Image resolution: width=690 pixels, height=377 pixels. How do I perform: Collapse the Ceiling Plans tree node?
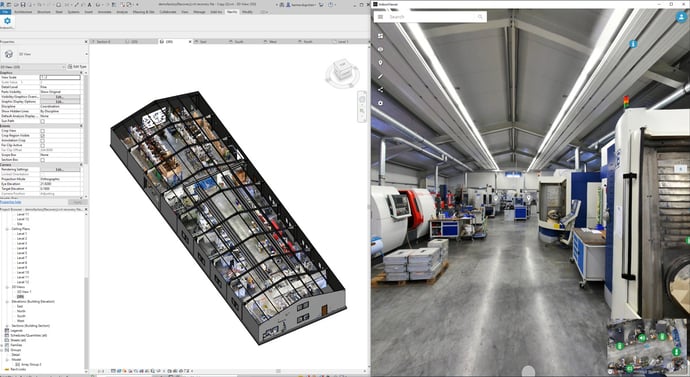(7, 229)
